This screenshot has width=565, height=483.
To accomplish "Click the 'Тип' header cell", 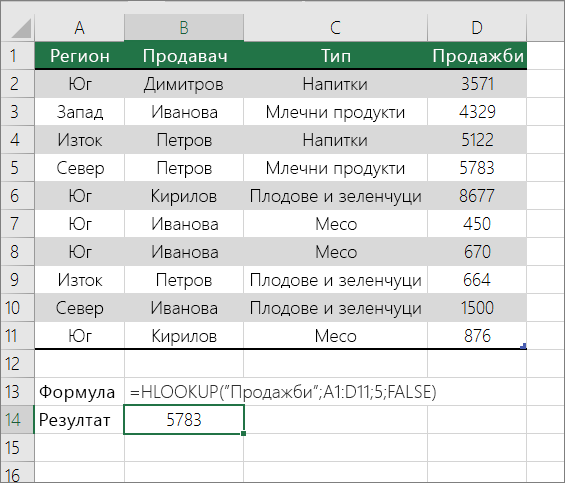I will (335, 56).
